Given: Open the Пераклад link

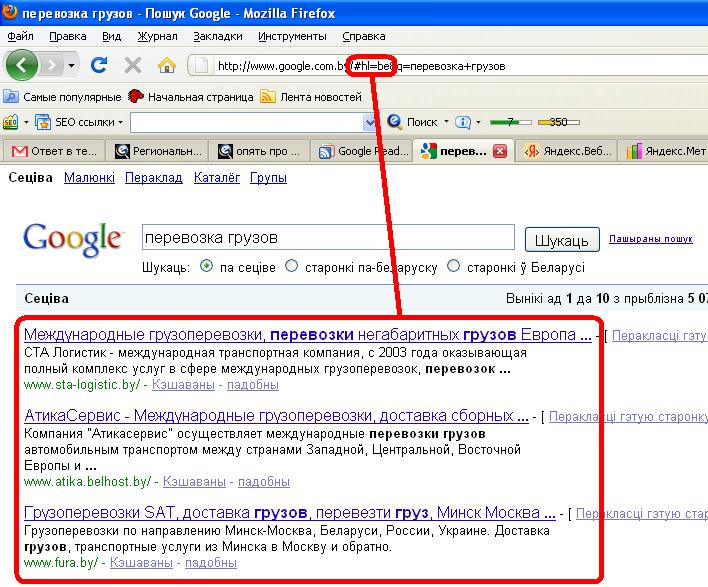Looking at the screenshot, I should click(154, 178).
